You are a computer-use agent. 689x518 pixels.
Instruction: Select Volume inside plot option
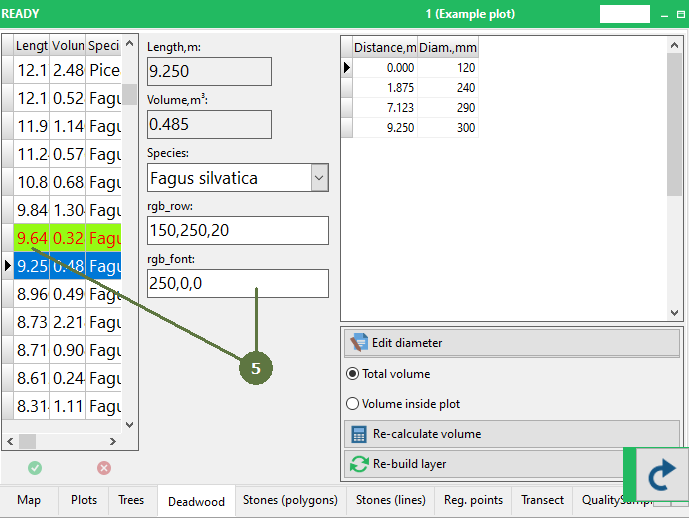click(352, 404)
